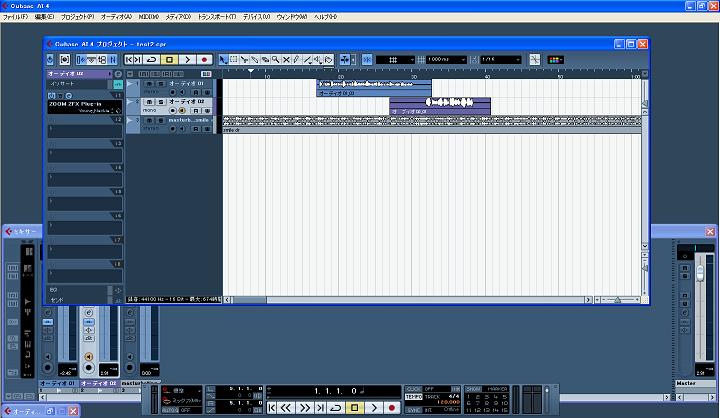The image size is (720, 418).
Task: Click Record in project toolbar
Action: coord(204,60)
